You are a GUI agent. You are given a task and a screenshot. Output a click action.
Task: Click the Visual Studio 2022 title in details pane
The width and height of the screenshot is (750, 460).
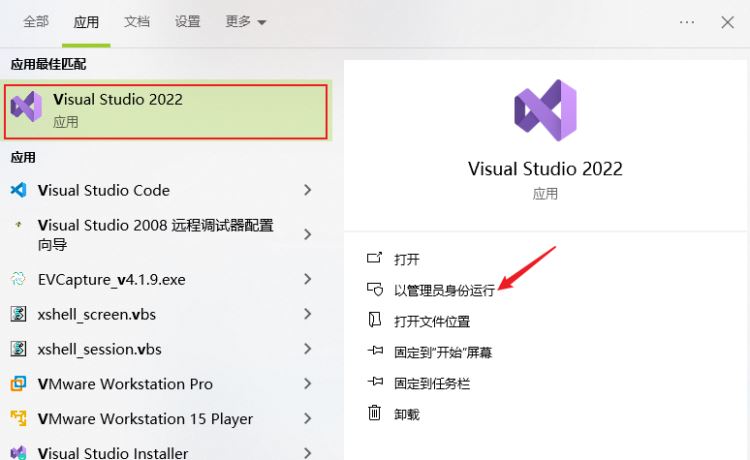[x=545, y=169]
